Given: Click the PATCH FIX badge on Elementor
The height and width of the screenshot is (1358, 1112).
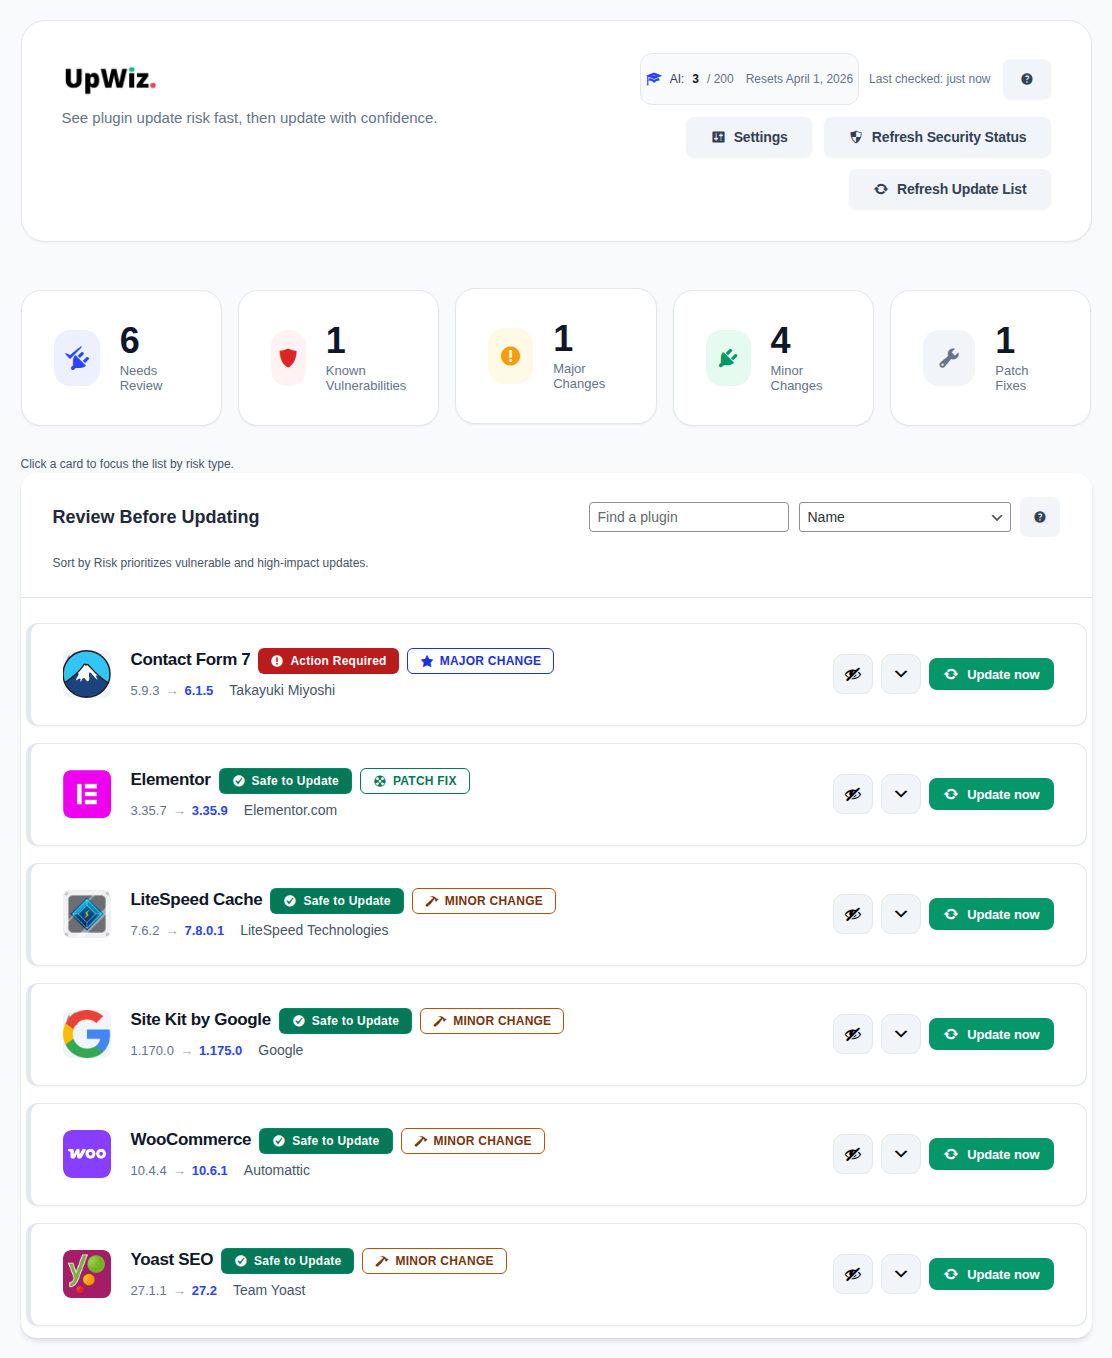Looking at the screenshot, I should (415, 781).
